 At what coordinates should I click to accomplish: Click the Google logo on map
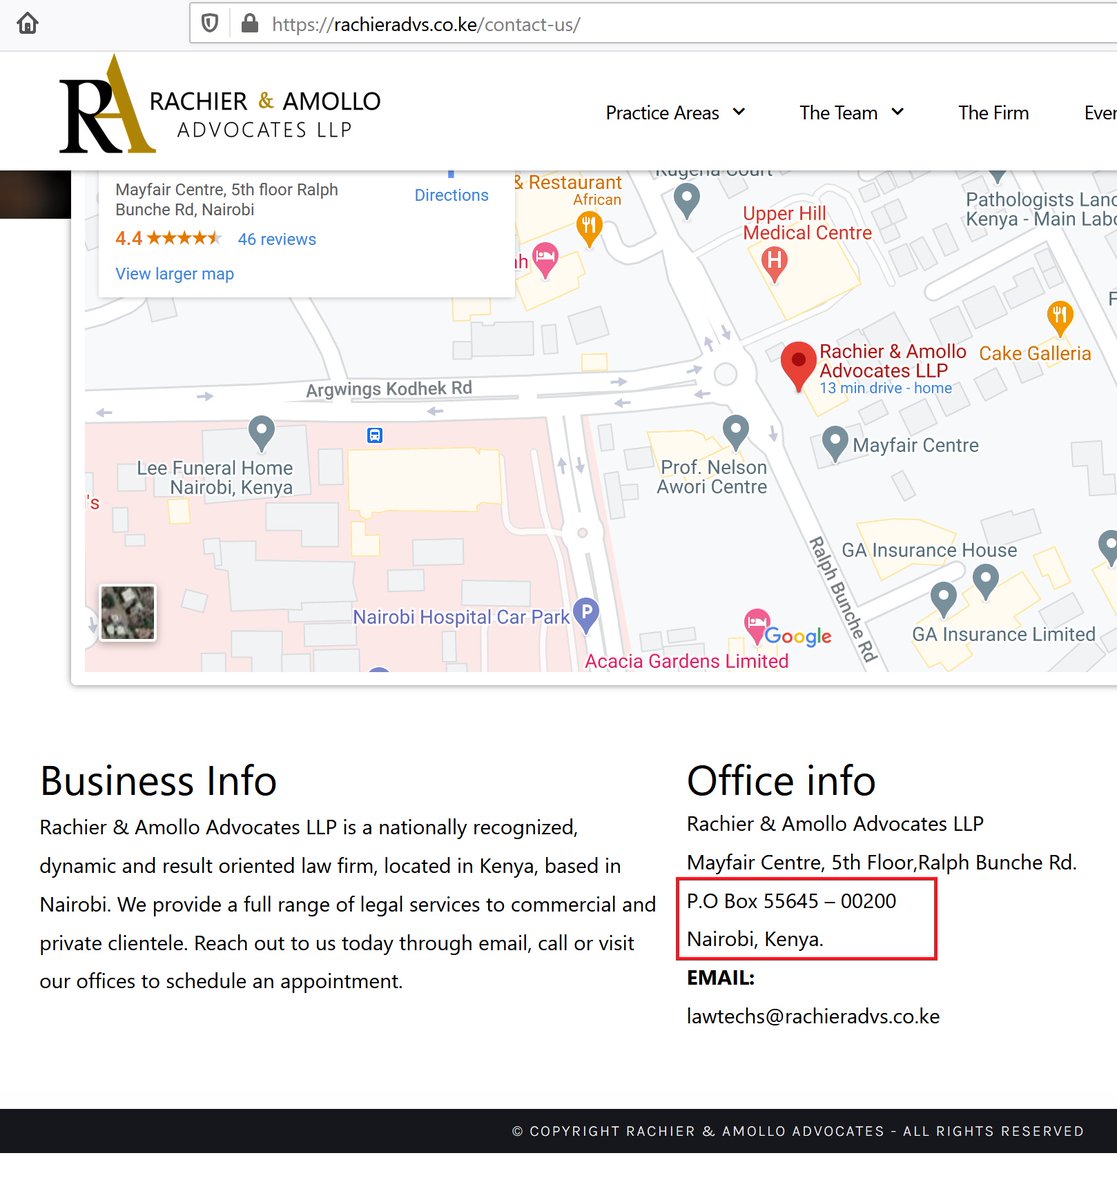click(x=798, y=636)
